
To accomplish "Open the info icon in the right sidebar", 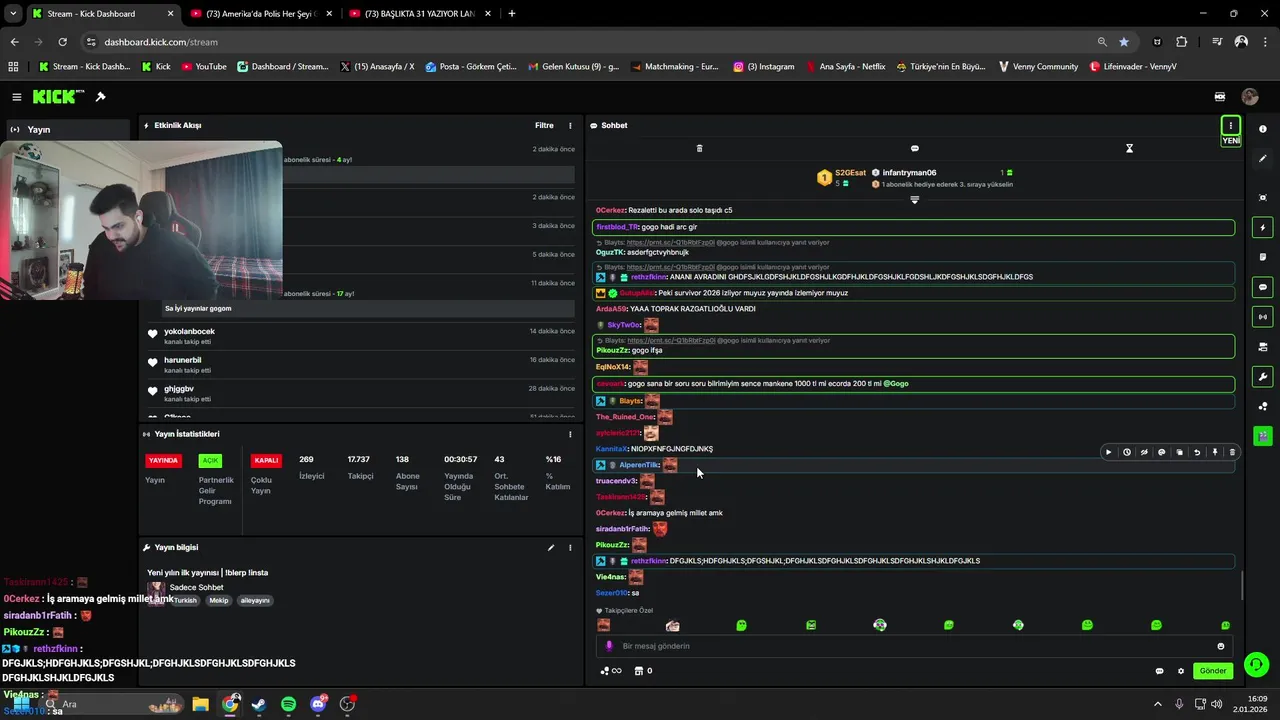I will [1263, 129].
